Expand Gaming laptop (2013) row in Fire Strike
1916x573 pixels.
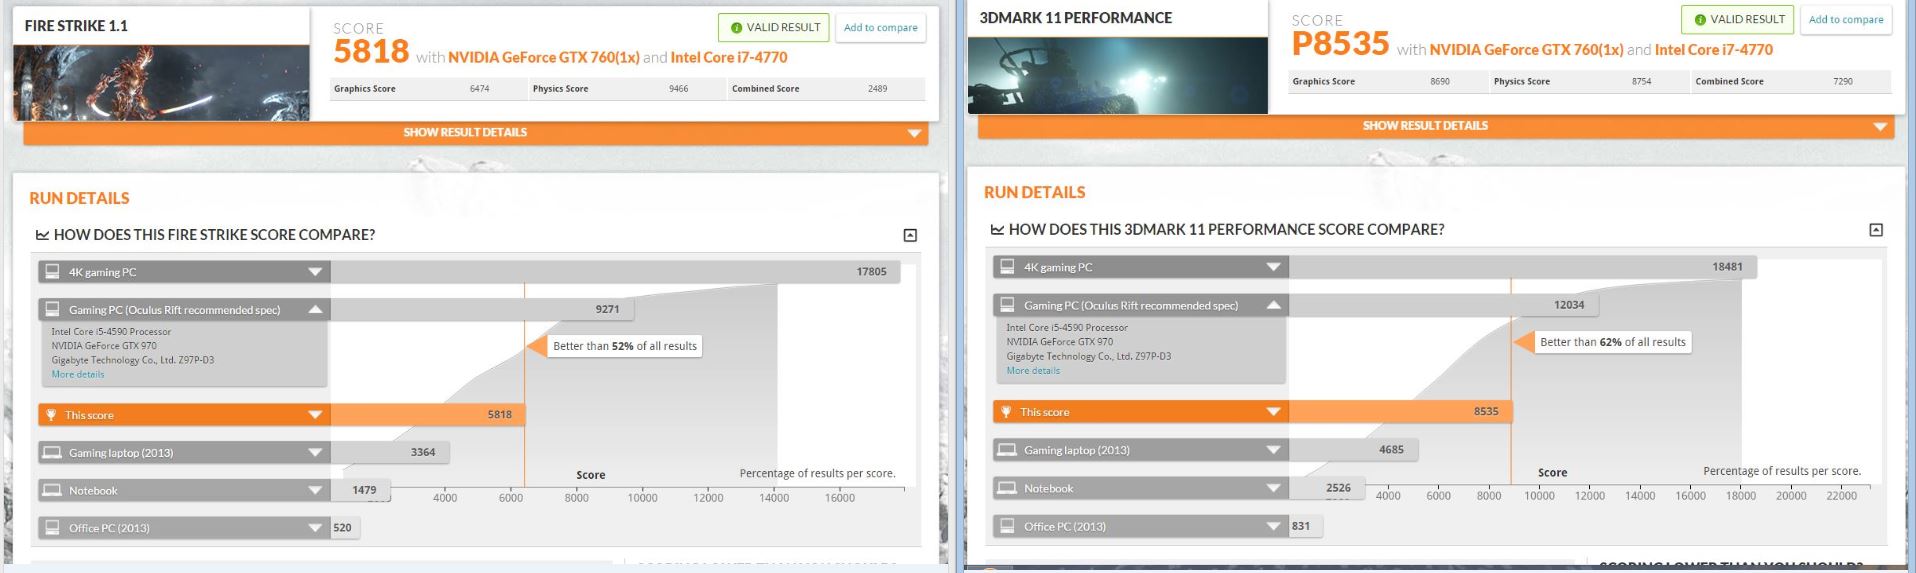click(315, 453)
